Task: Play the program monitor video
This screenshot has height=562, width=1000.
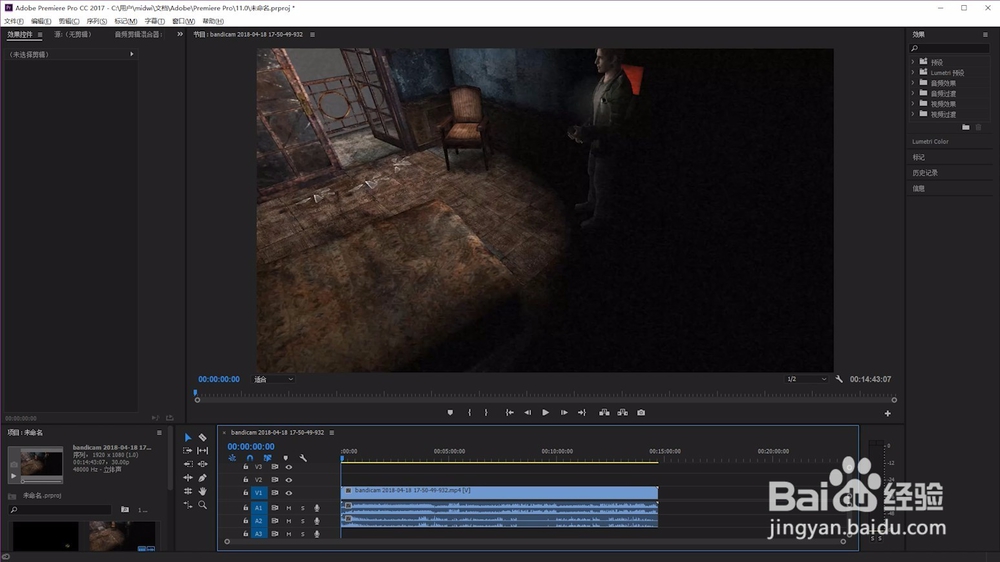Action: click(545, 413)
